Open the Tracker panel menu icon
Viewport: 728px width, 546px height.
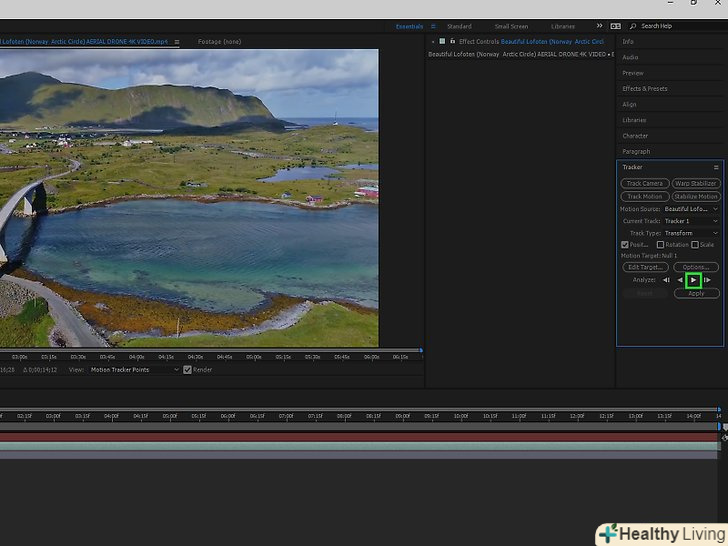[x=716, y=167]
